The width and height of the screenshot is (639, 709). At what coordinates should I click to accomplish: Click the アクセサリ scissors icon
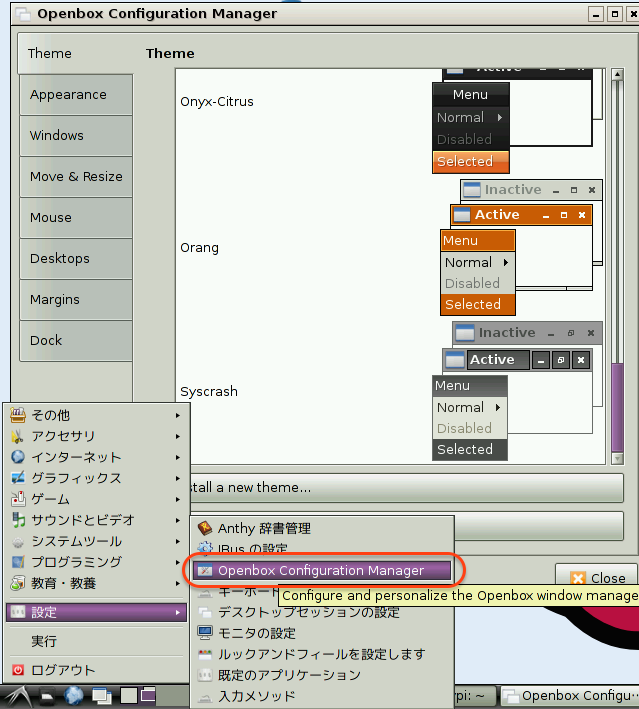(18, 436)
